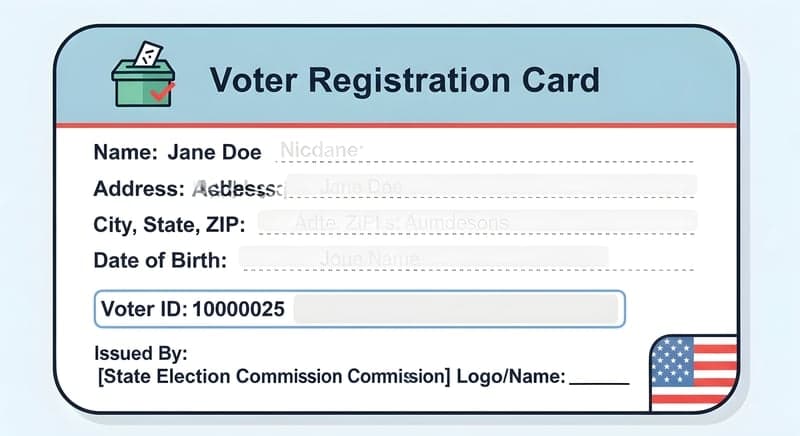Click the Logo/Name blank line
This screenshot has width=800, height=436.
pyautogui.click(x=600, y=380)
